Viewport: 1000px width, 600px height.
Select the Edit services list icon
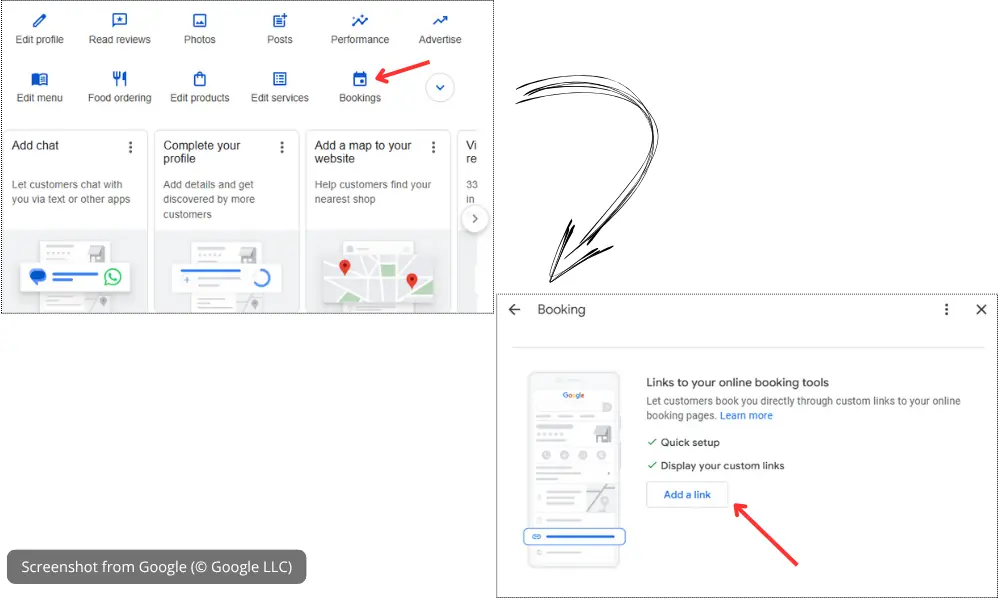279,77
